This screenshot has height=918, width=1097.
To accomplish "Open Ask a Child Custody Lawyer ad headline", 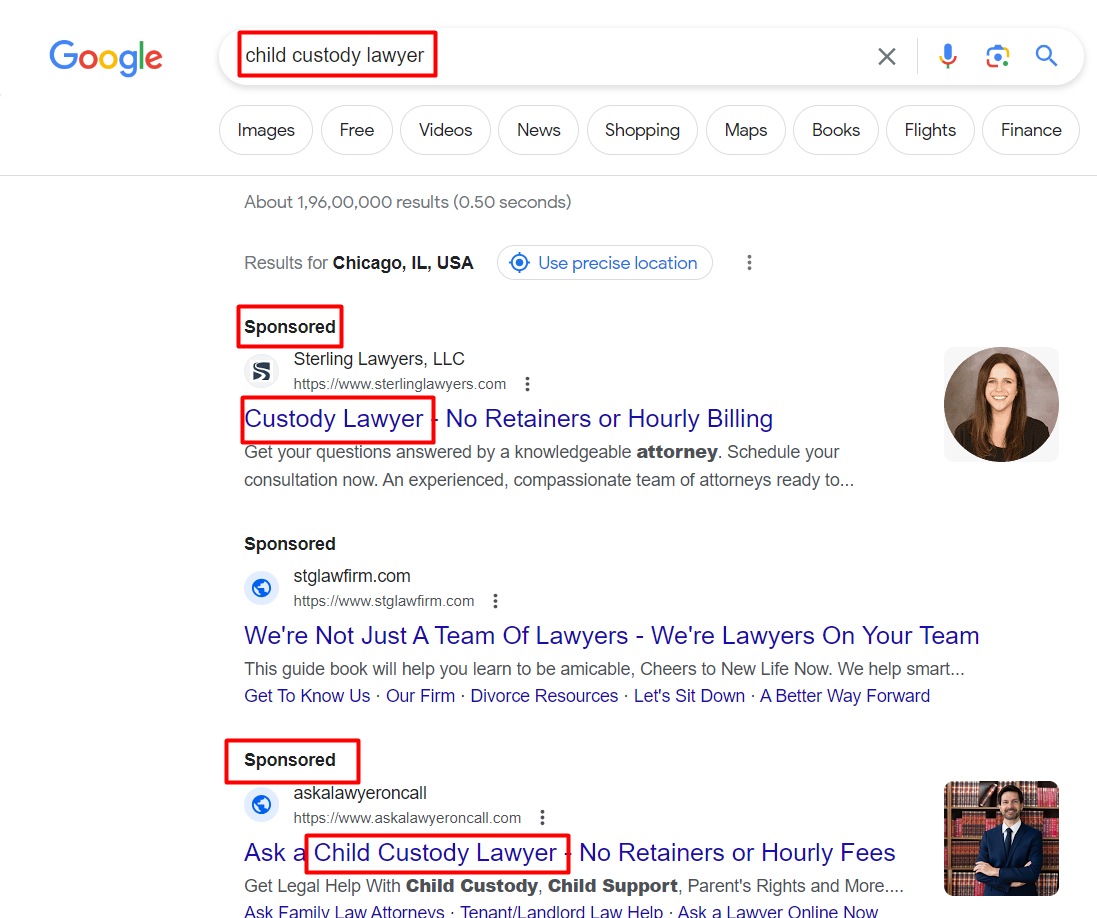I will 569,852.
